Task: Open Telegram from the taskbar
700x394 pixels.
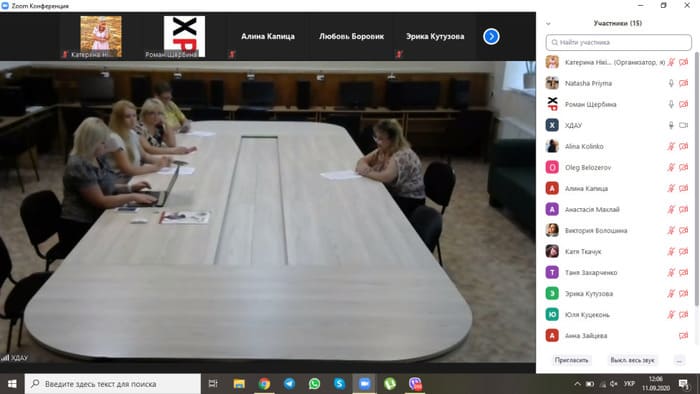Action: 289,384
